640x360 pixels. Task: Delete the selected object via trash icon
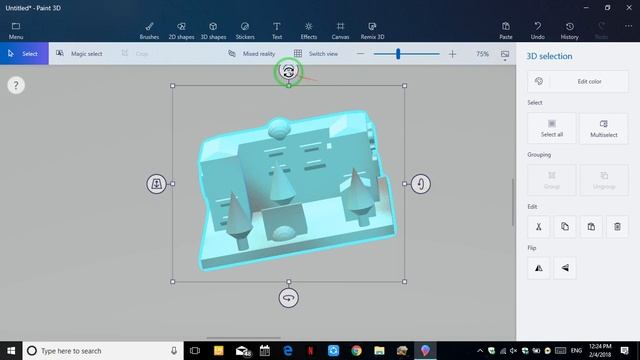click(617, 227)
